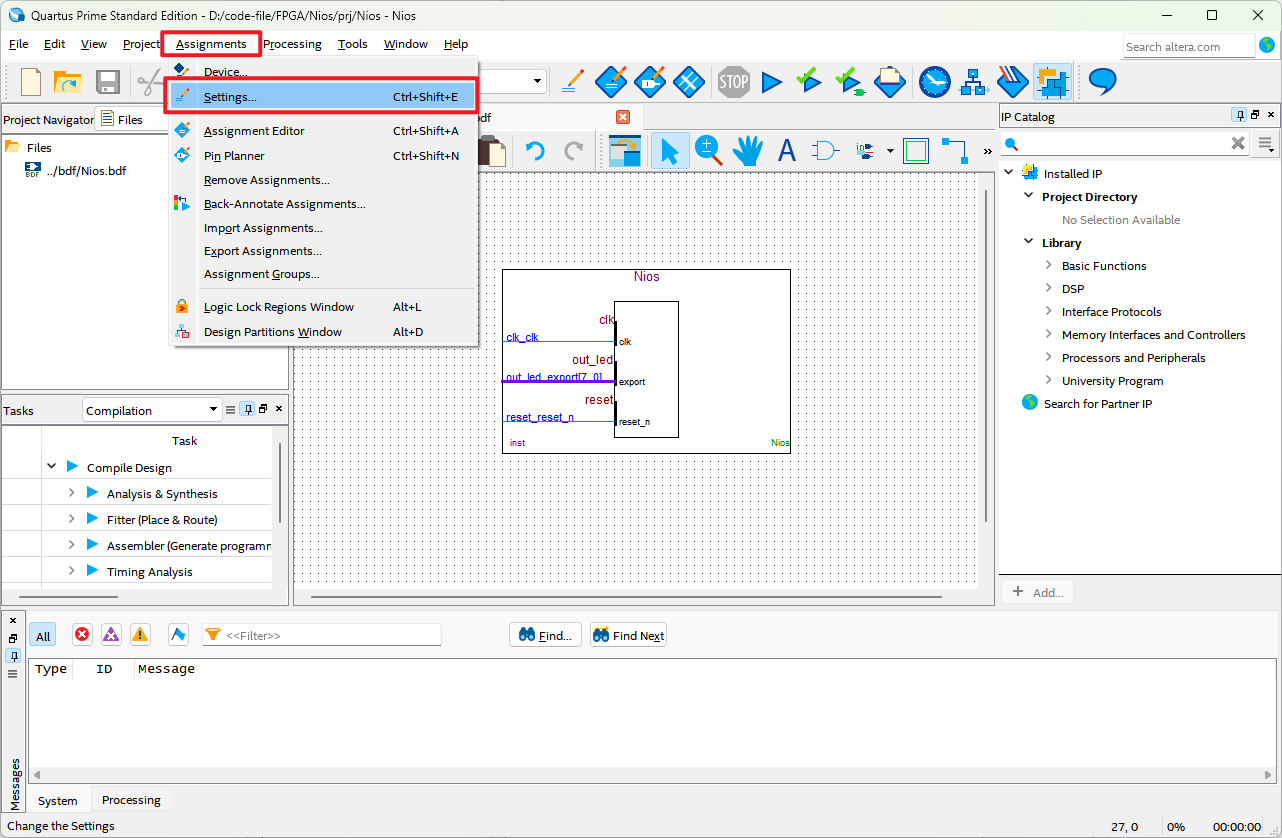Open the Assignment Editor toolbar icon

(x=611, y=81)
